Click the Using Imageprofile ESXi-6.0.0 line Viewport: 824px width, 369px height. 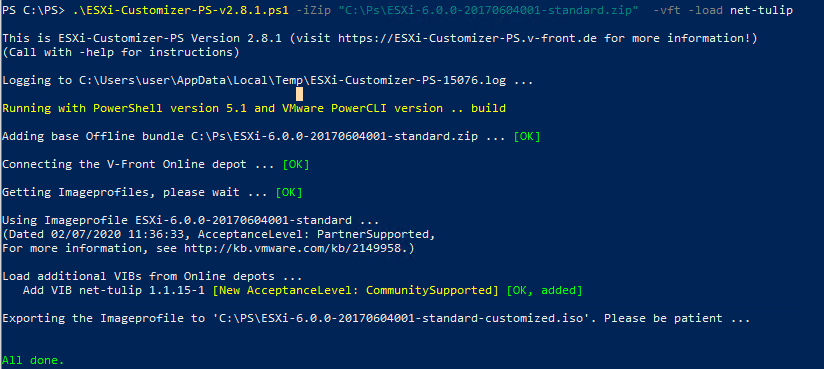(191, 220)
